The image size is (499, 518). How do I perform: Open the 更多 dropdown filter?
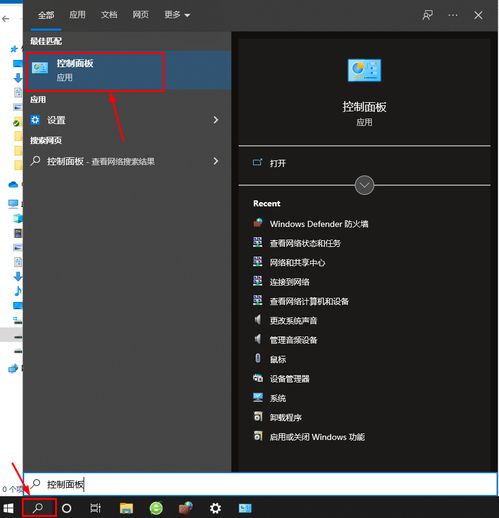click(x=177, y=15)
